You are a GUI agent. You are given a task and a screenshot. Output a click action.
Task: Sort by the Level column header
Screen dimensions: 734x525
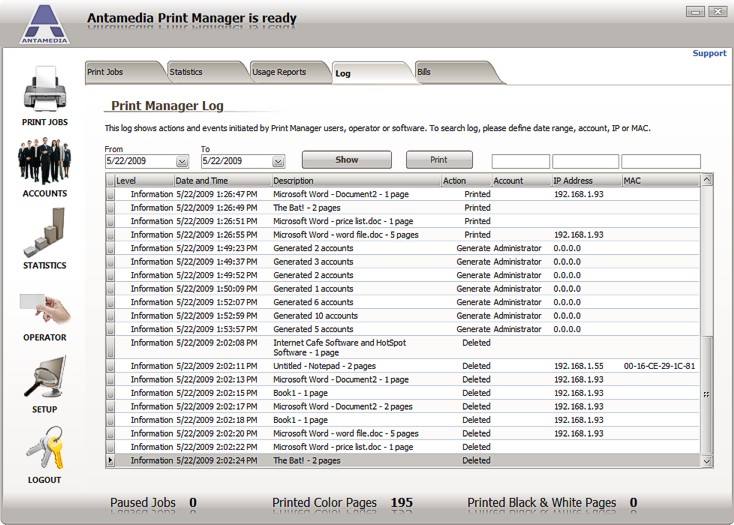(x=144, y=181)
